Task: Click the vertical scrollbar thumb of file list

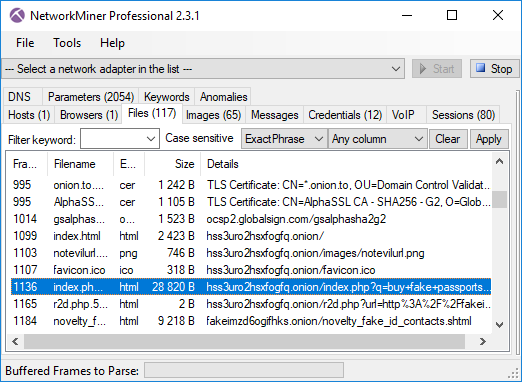Action: pyautogui.click(x=499, y=199)
